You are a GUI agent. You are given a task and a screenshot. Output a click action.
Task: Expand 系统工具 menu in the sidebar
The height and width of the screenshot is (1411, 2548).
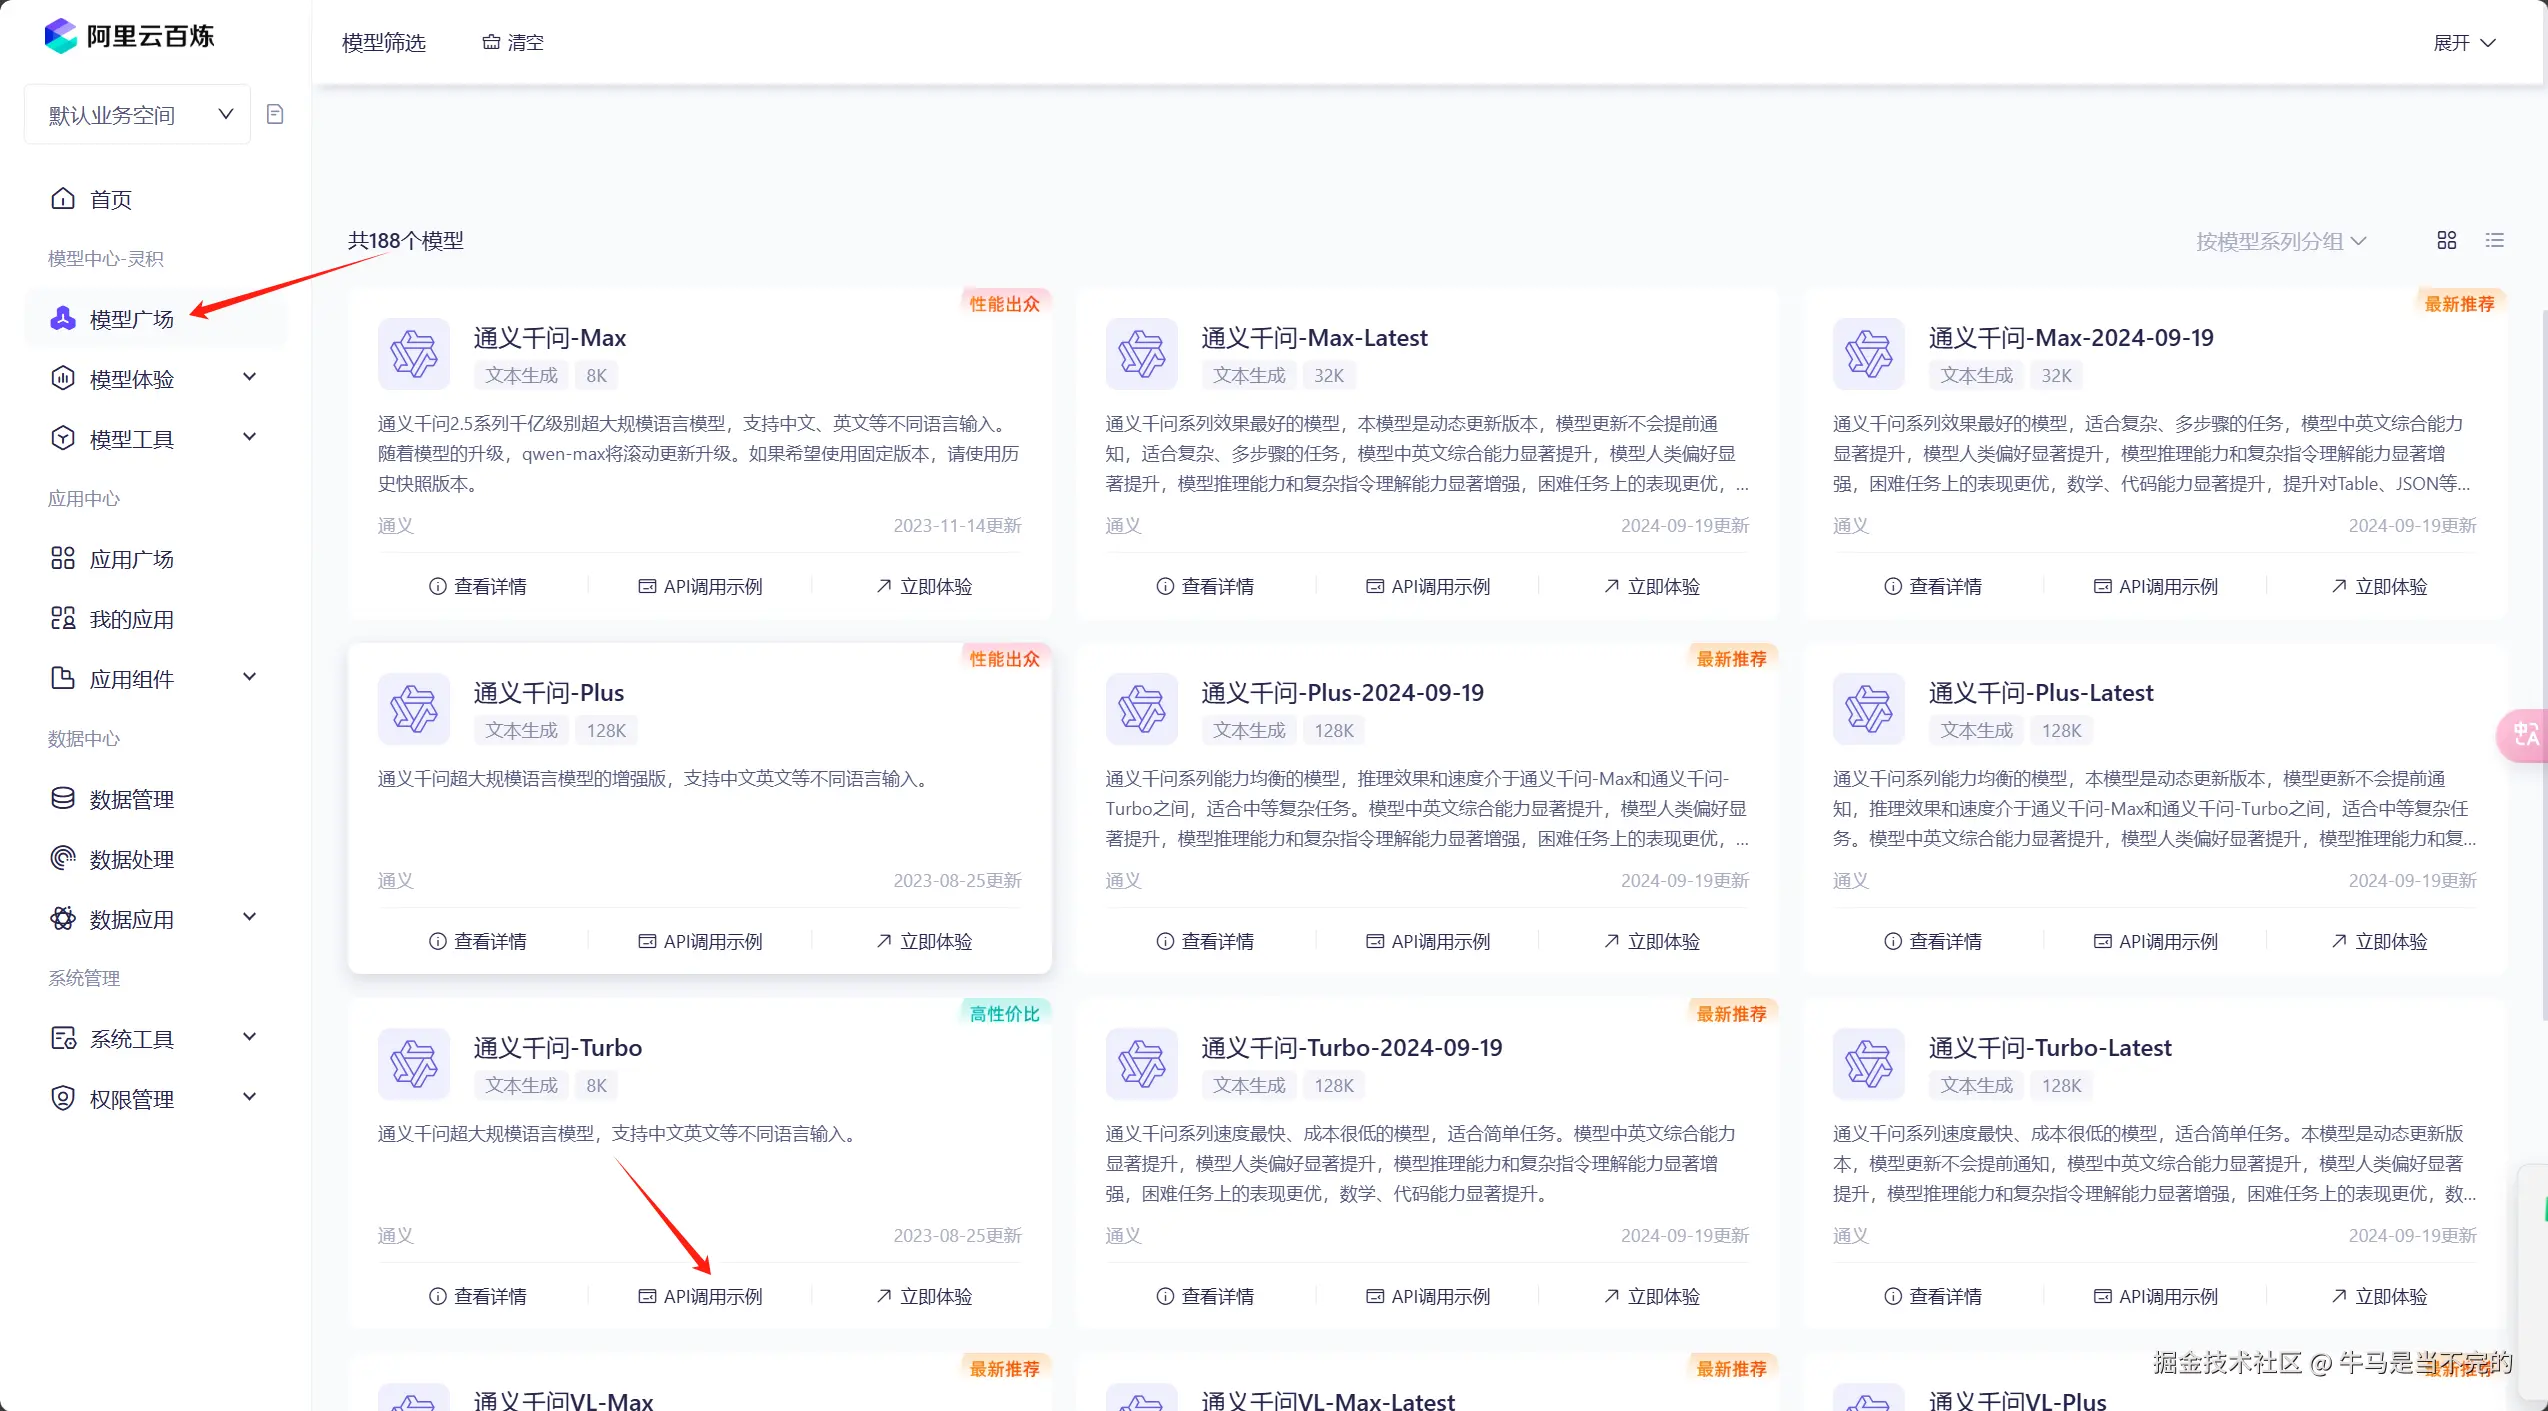[x=249, y=1038]
